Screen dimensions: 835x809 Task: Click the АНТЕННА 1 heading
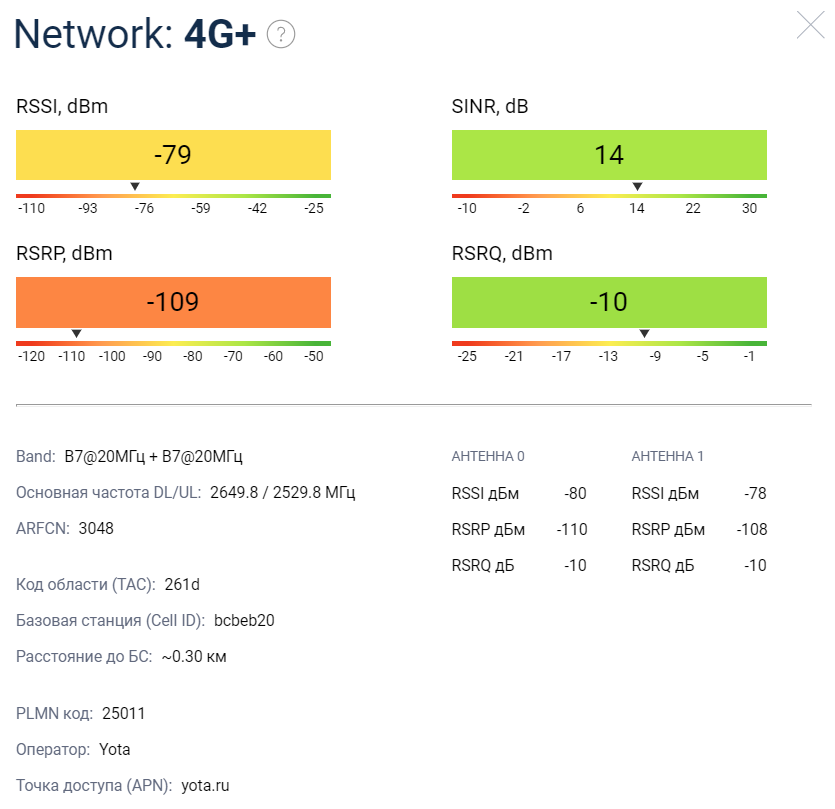click(668, 457)
